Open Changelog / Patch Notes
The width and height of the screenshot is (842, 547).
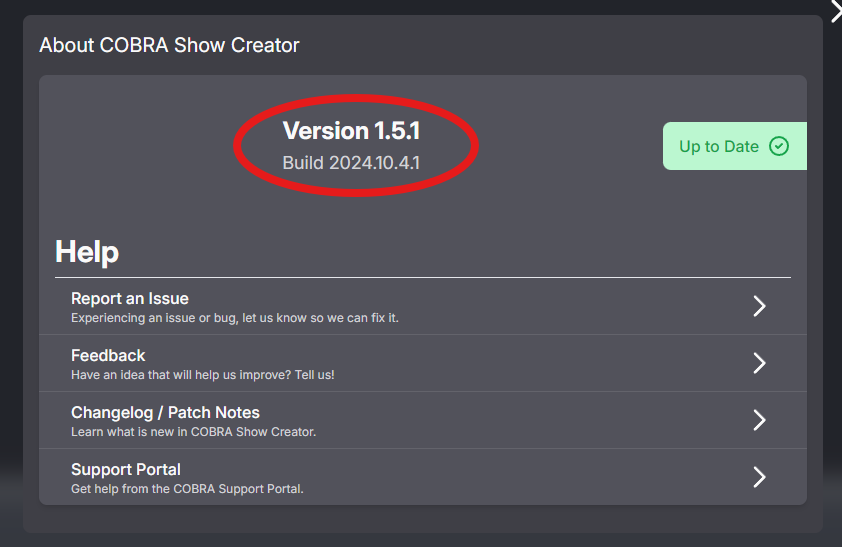click(x=423, y=420)
